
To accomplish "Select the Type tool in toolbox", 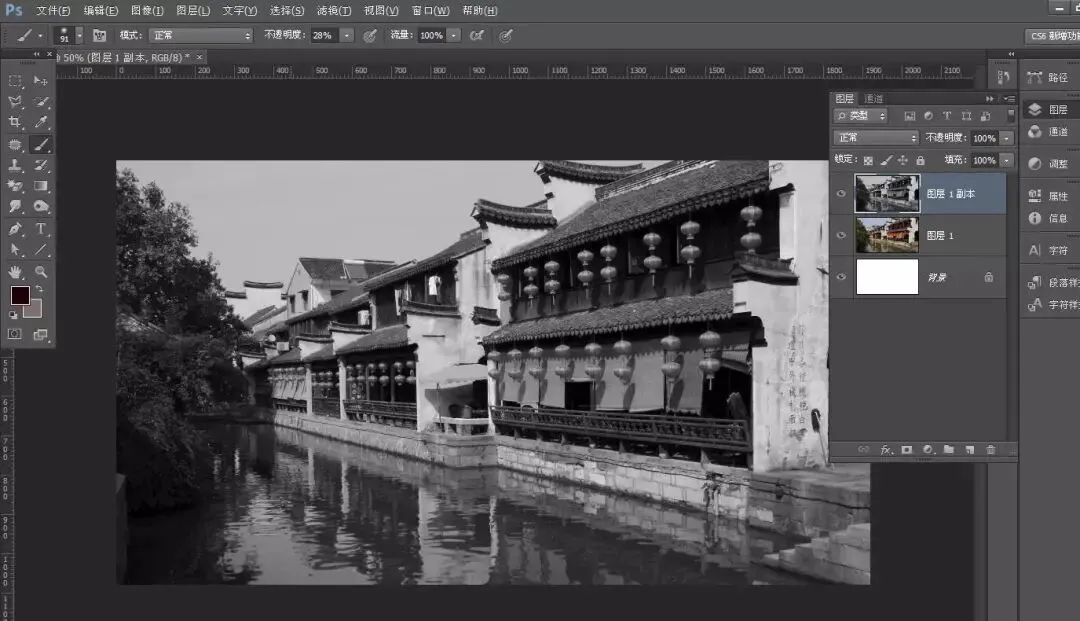I will pos(41,229).
